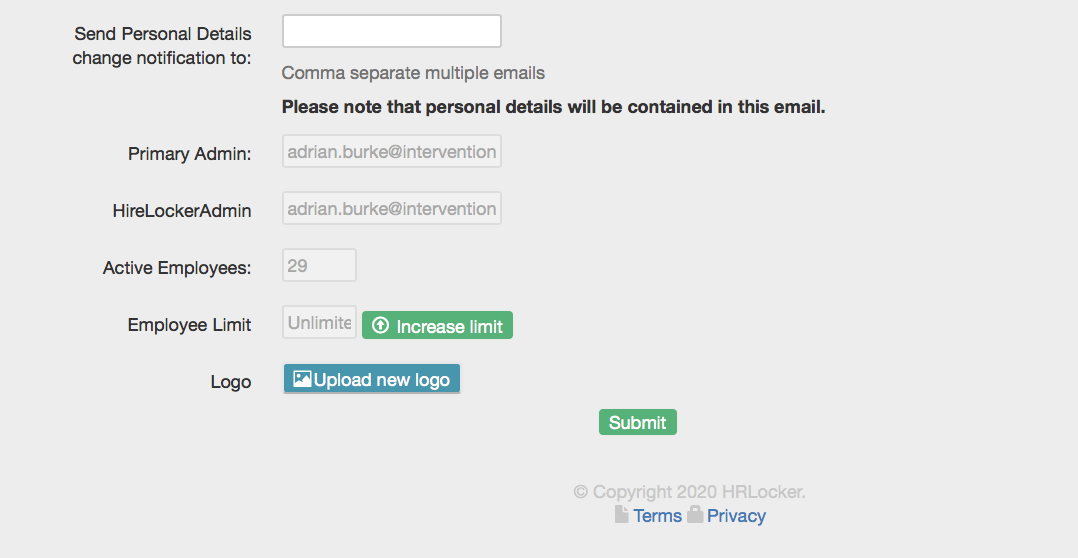Click the document icon beside Terms
Viewport: 1078px width, 558px height.
pos(622,515)
